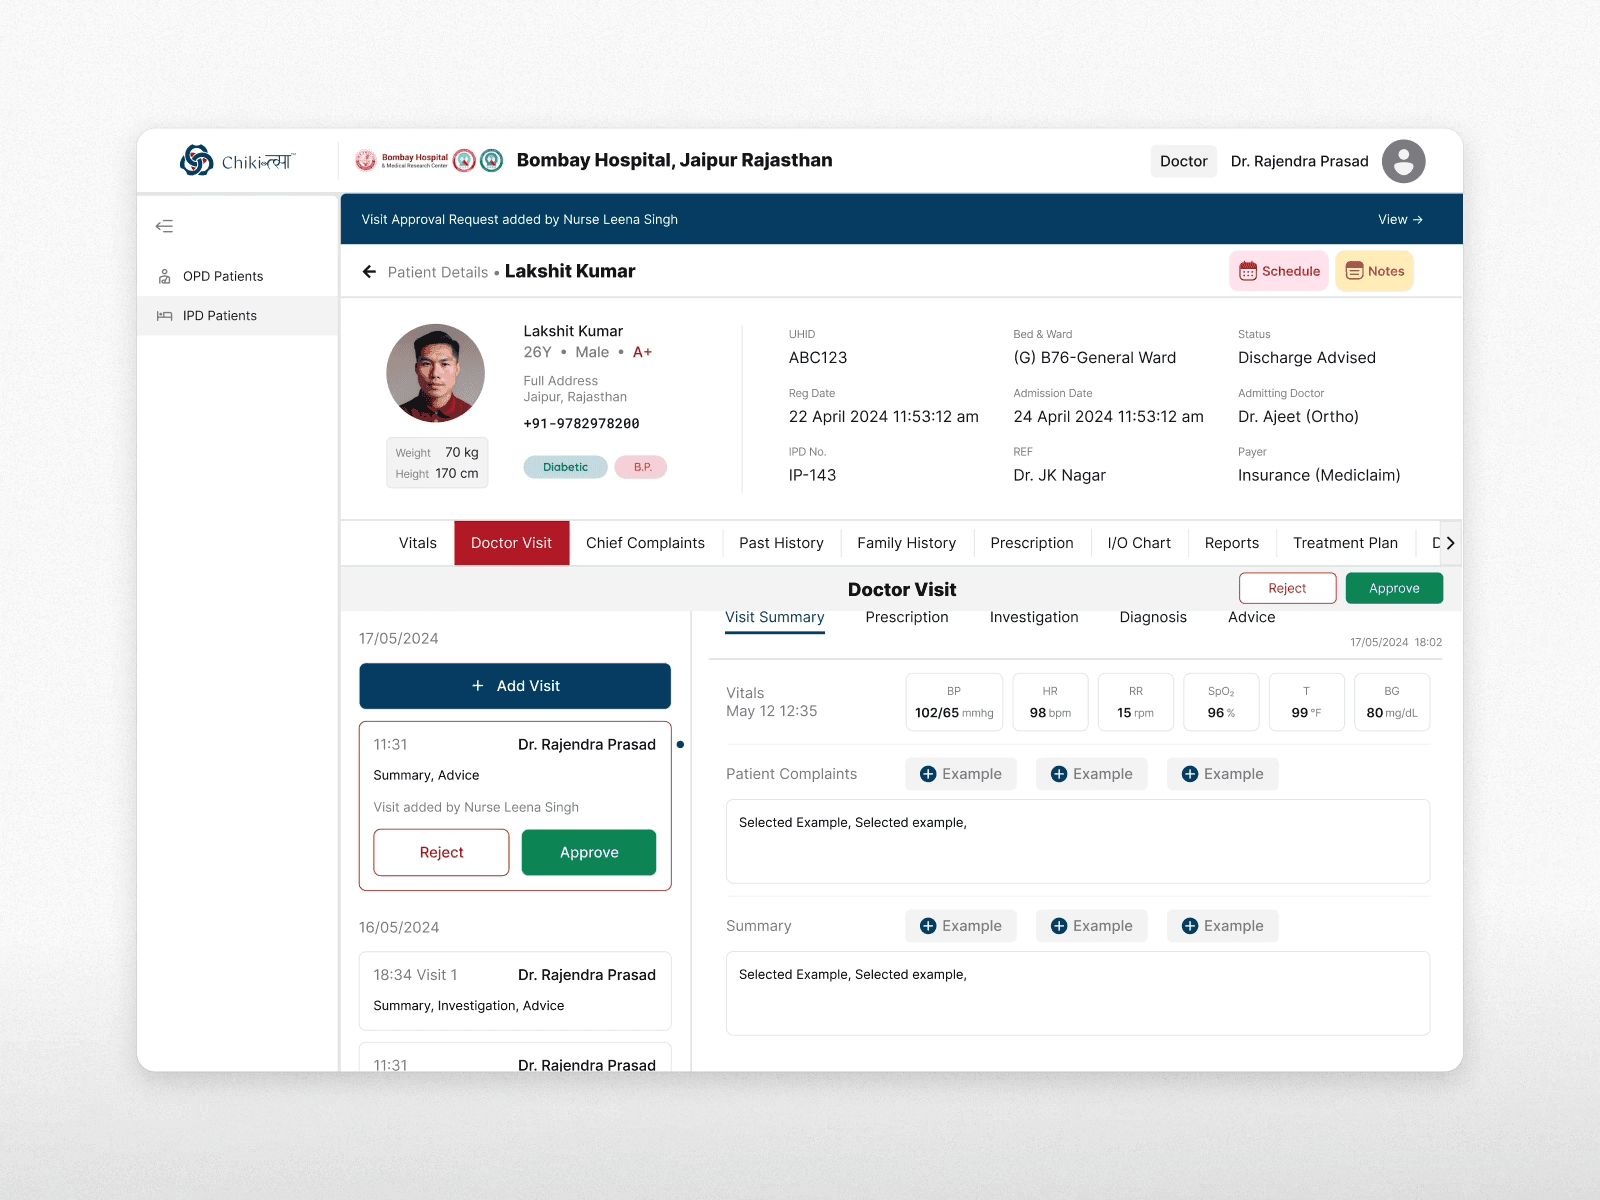Click the BG 80 mg/dL box
The height and width of the screenshot is (1200, 1600).
1392,702
